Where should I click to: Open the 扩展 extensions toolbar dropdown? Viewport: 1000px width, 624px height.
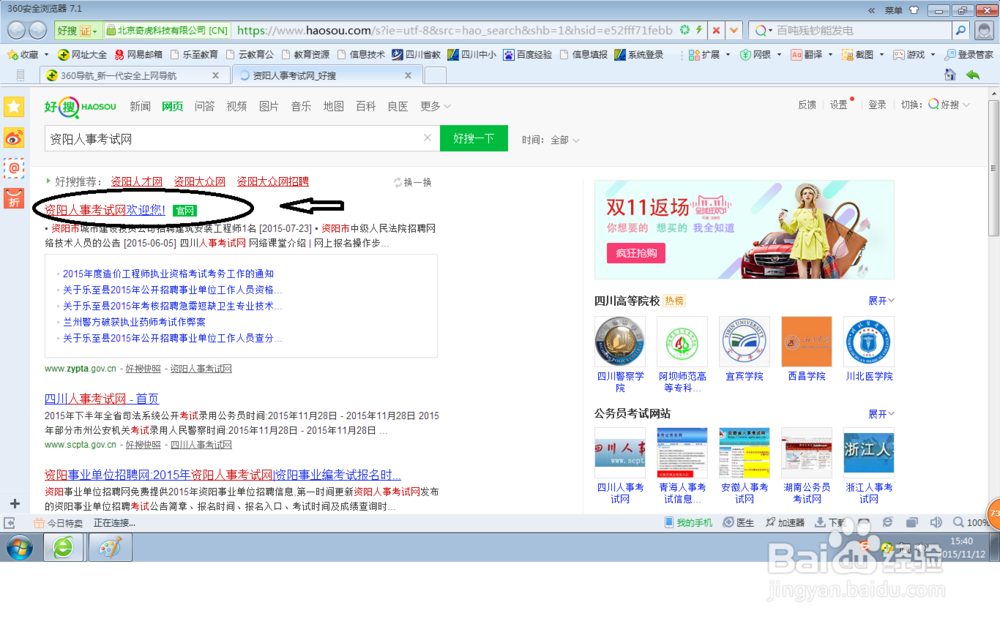(709, 55)
